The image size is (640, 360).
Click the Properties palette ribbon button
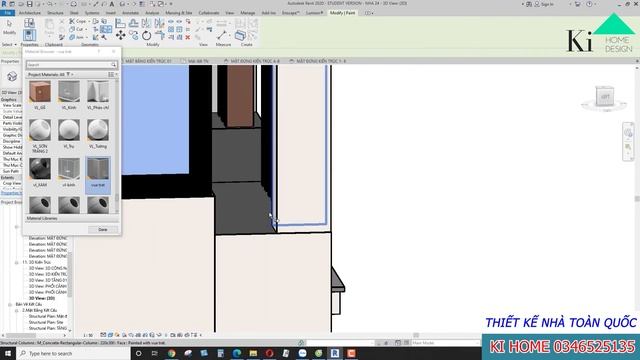(x=29, y=35)
